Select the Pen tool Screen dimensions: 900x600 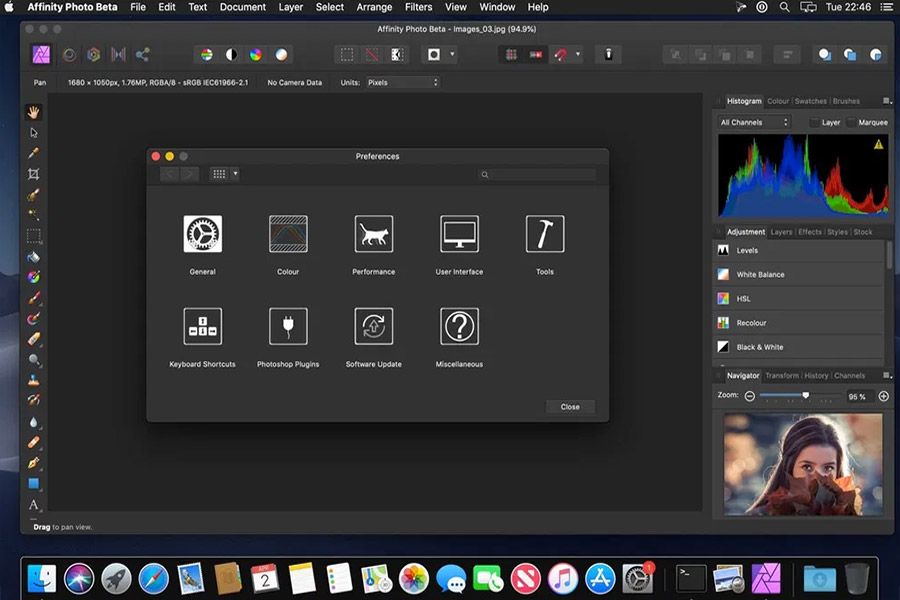coord(33,463)
